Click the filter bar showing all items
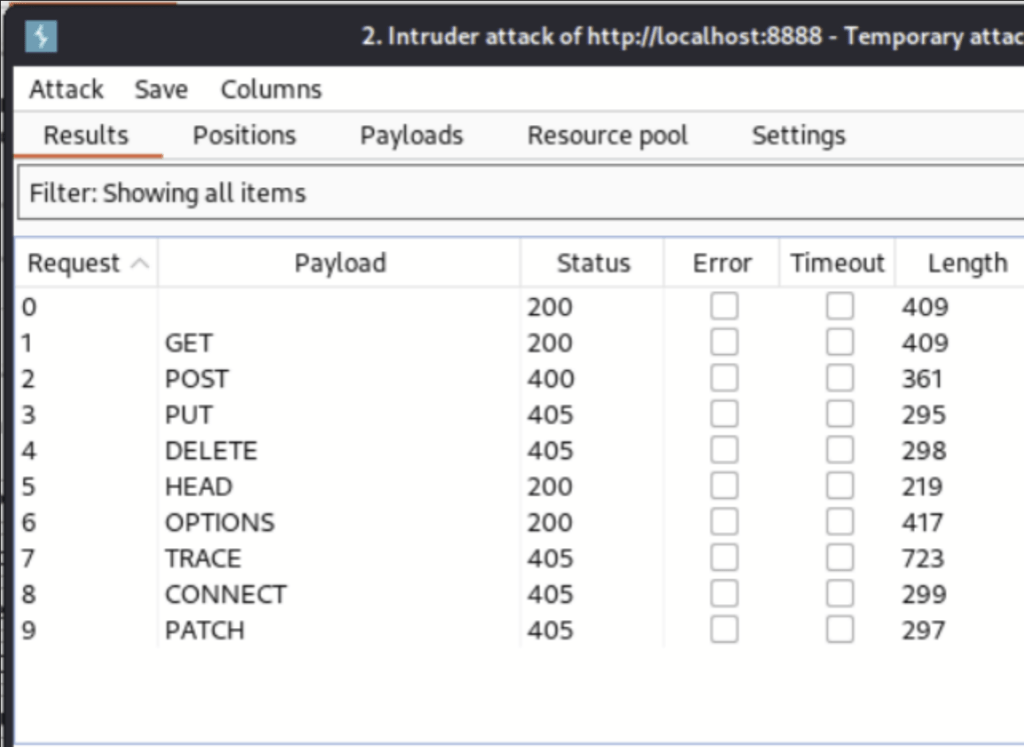The image size is (1024, 747). tap(520, 193)
